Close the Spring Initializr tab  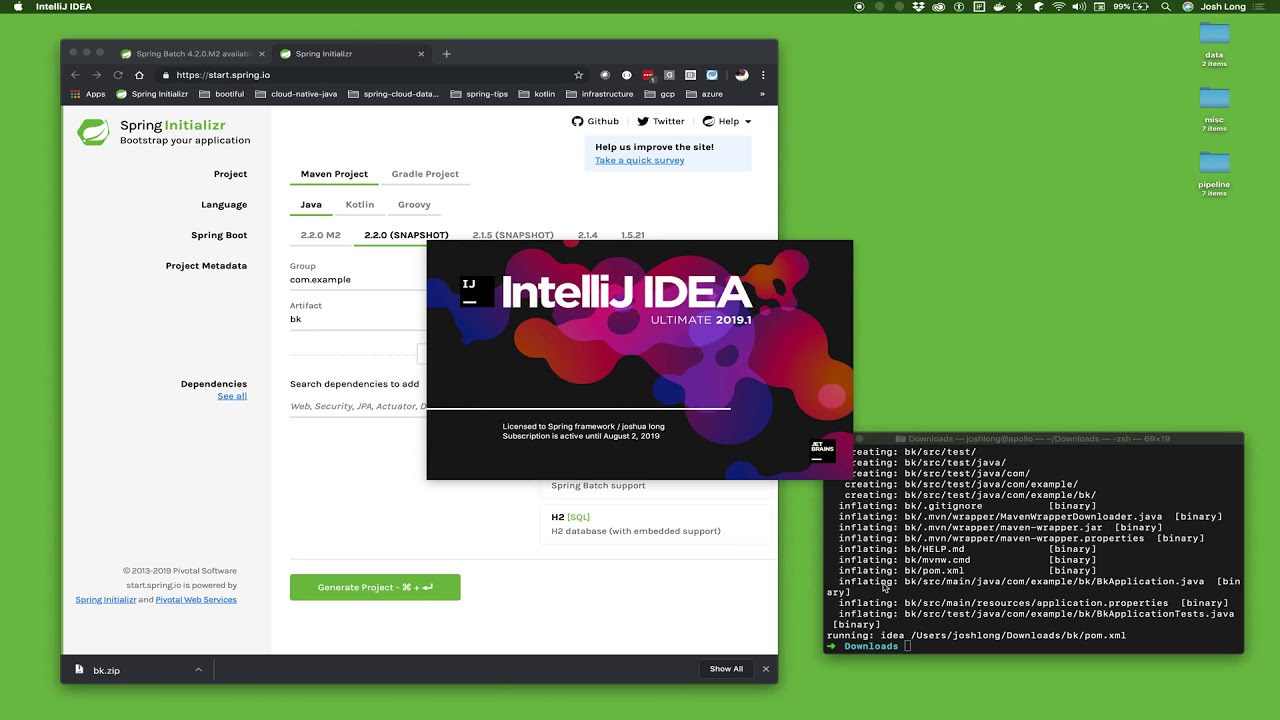pos(421,54)
